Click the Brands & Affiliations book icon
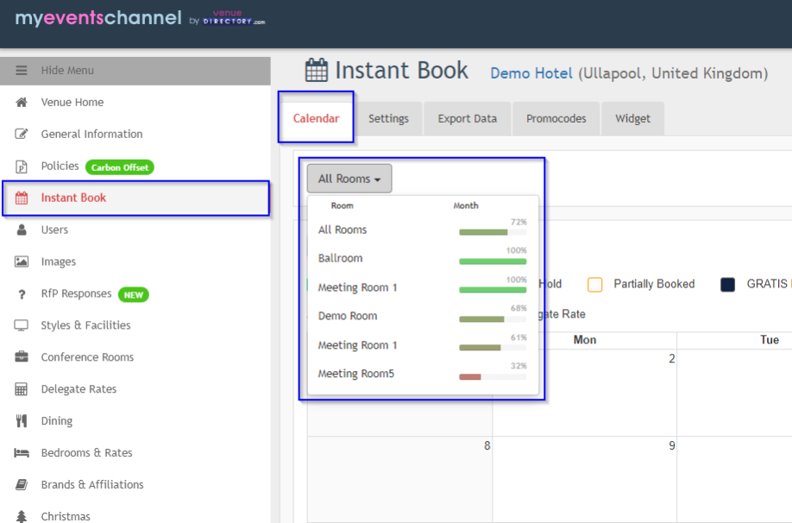The image size is (792, 523). tap(21, 485)
